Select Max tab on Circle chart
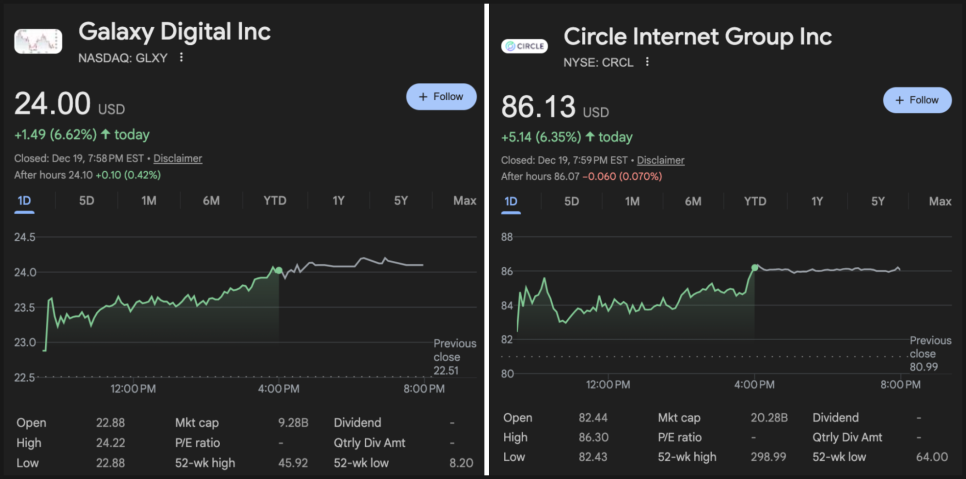Viewport: 966px width, 479px height. coord(940,202)
